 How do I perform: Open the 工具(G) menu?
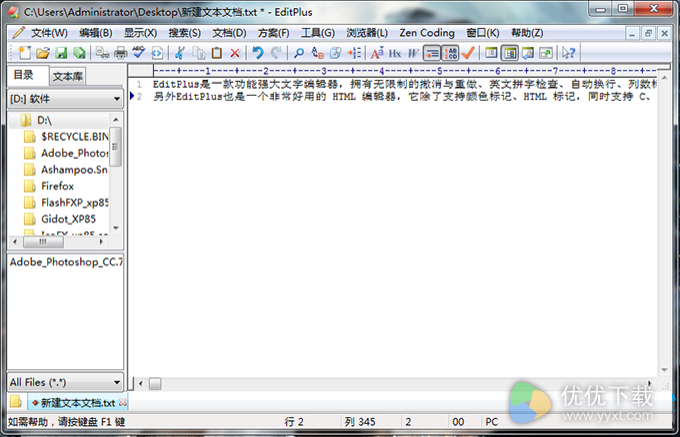(x=318, y=33)
